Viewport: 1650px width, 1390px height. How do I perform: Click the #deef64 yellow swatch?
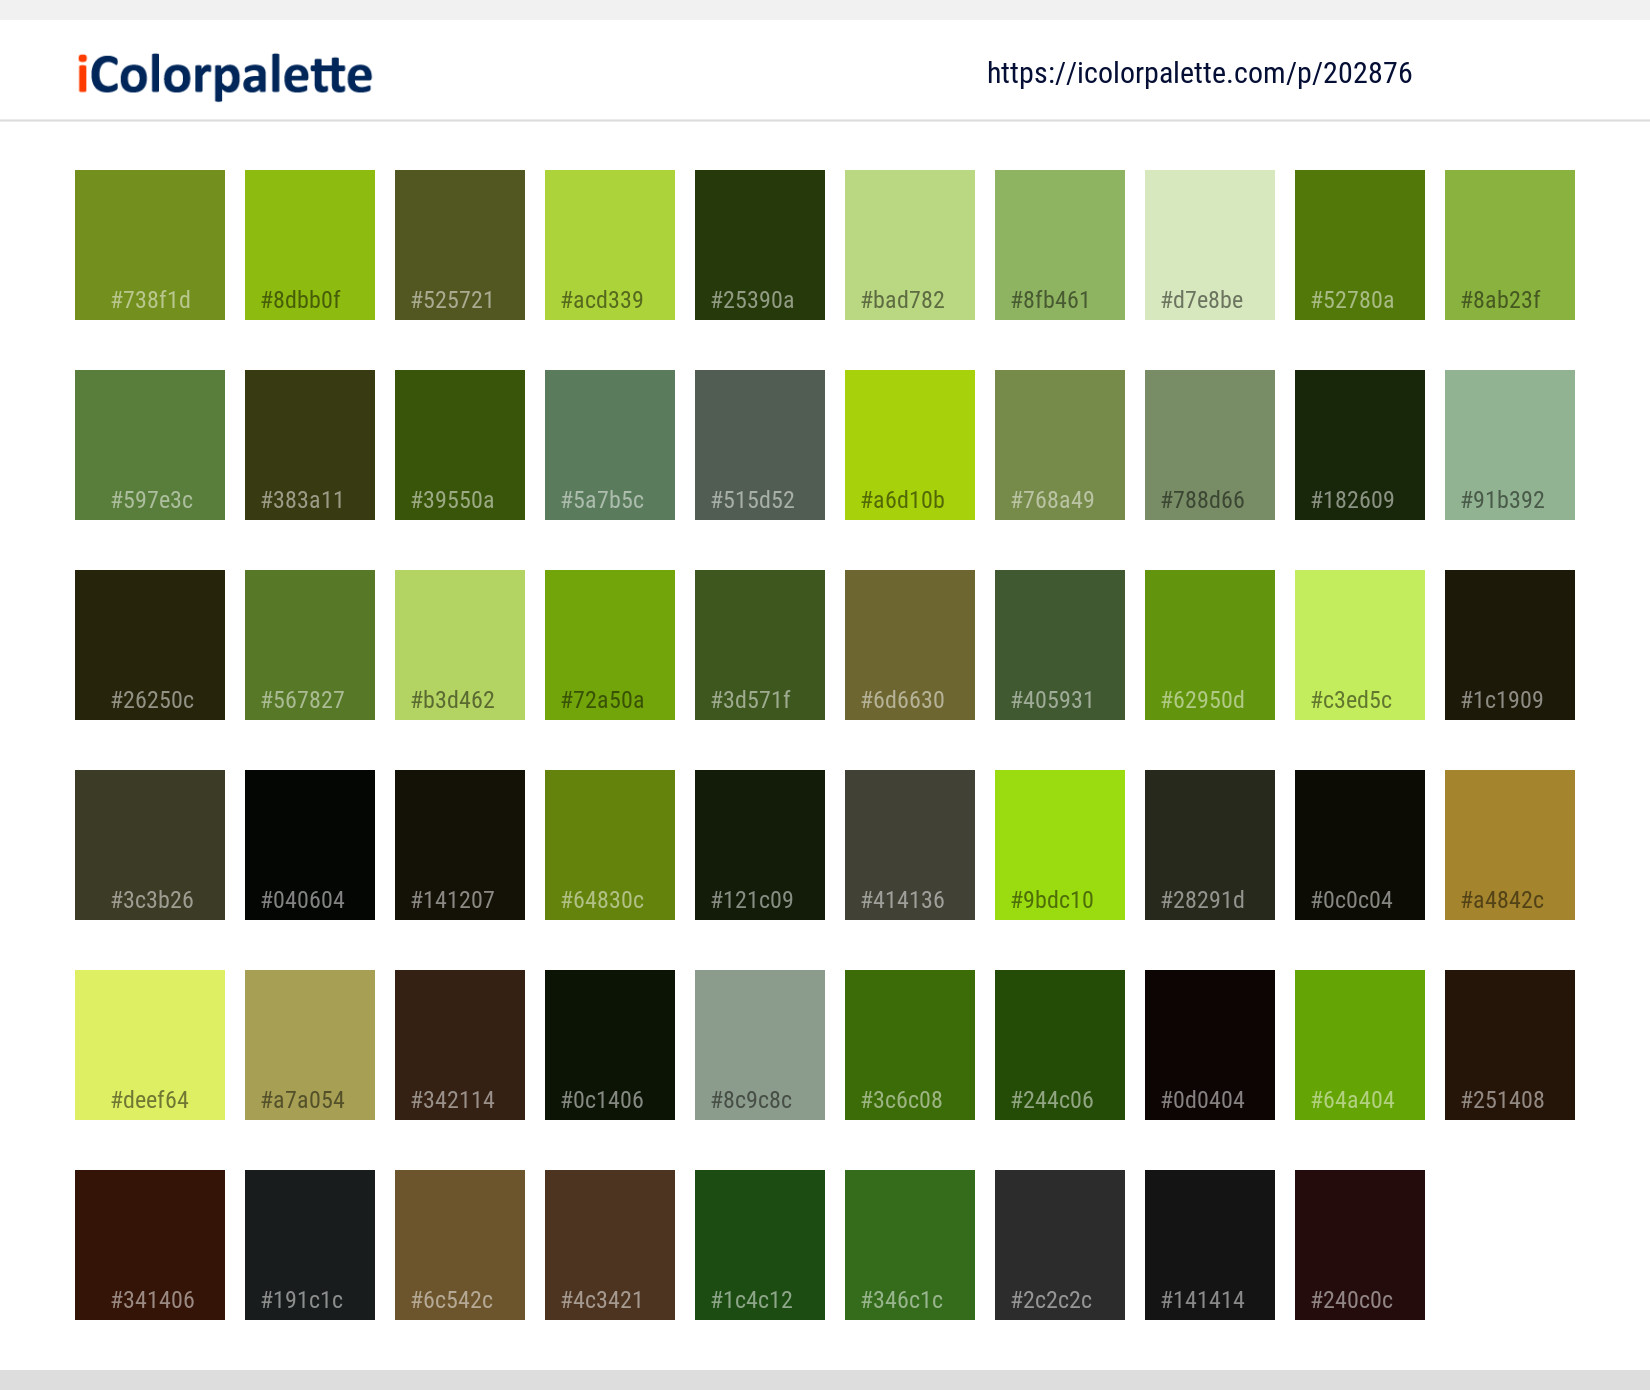click(x=150, y=1045)
